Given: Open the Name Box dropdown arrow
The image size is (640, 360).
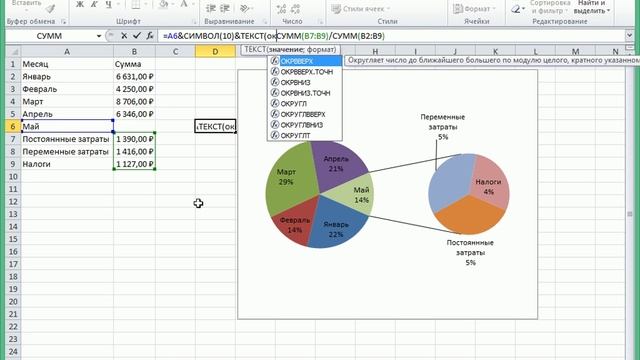Looking at the screenshot, I should [x=99, y=36].
